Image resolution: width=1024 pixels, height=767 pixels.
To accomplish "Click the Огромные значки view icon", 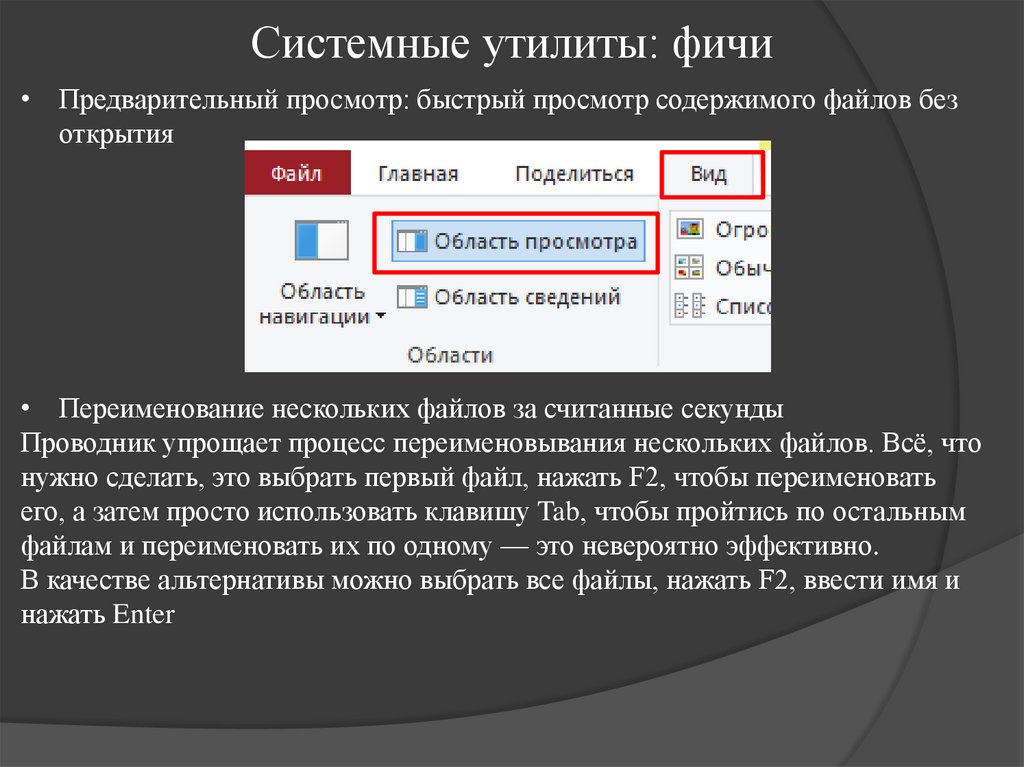I will pyautogui.click(x=689, y=228).
